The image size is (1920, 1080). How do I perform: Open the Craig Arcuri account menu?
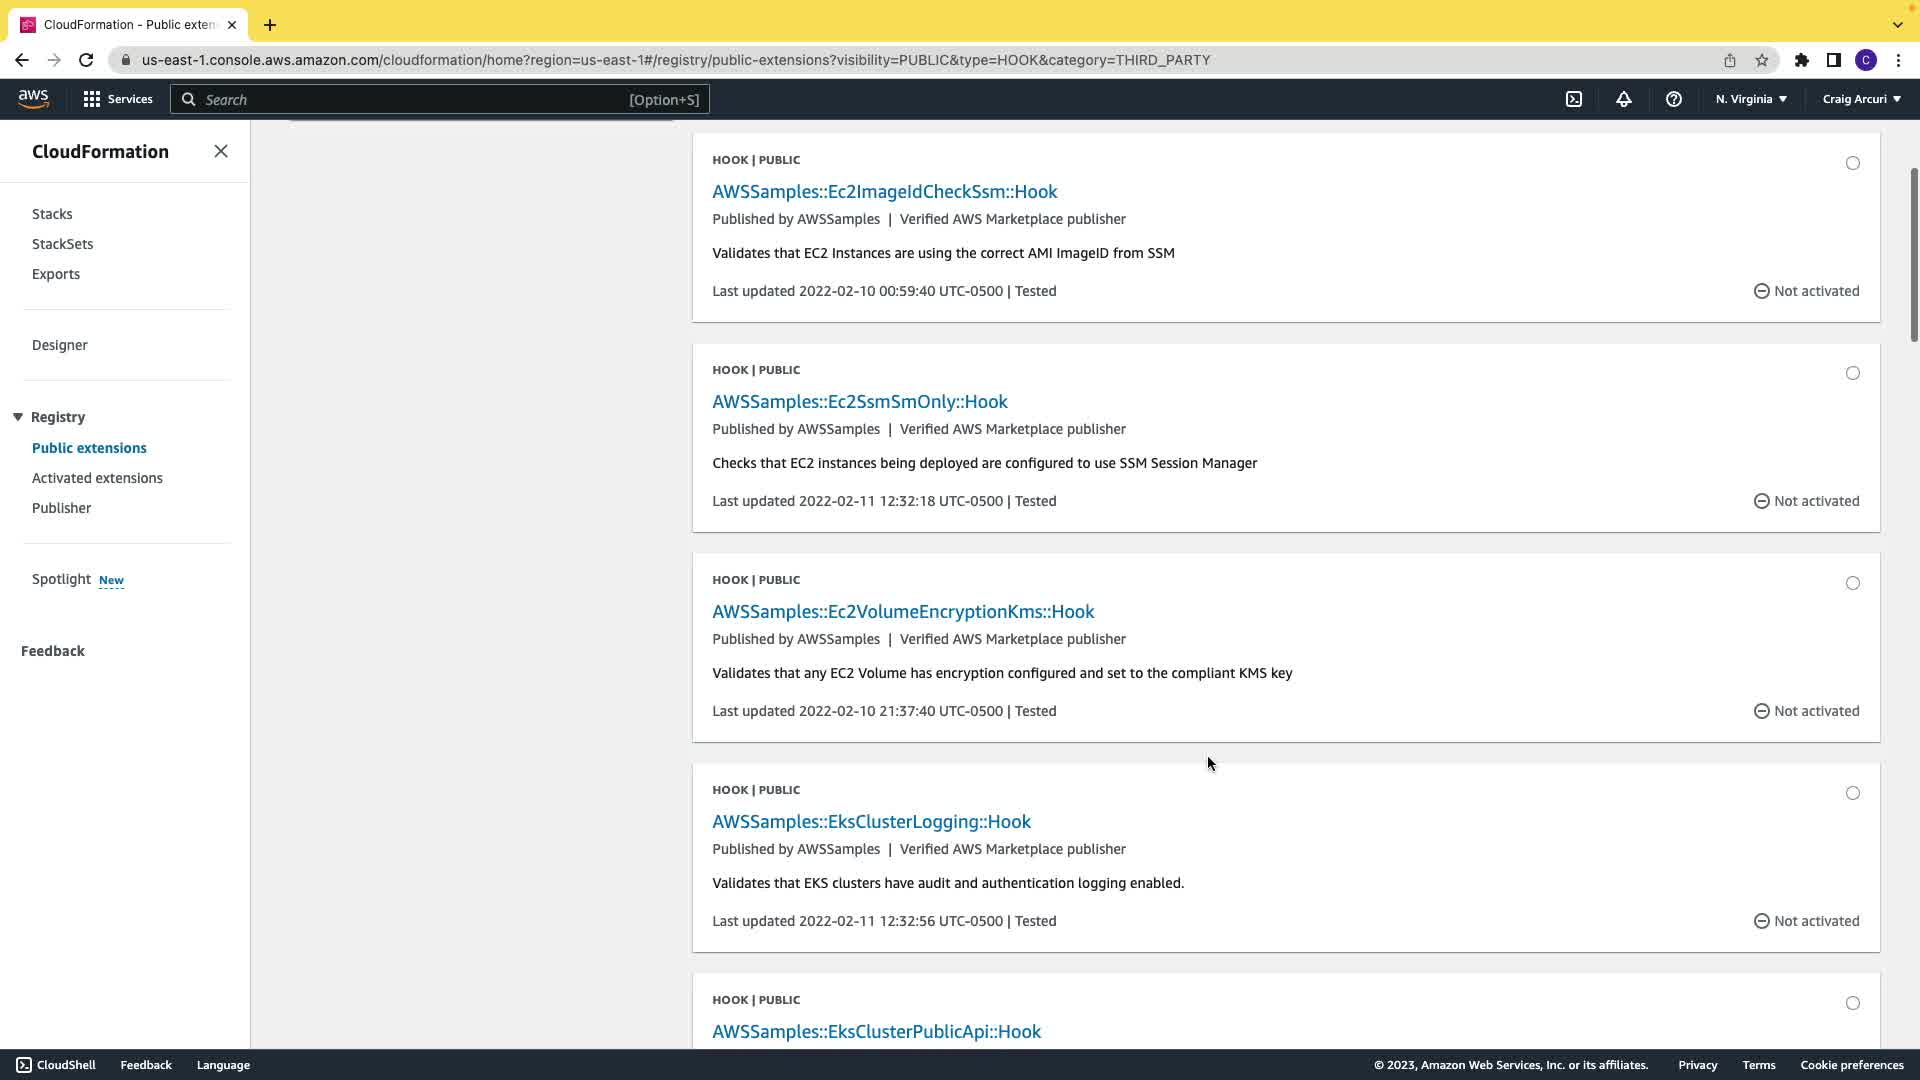(x=1861, y=99)
